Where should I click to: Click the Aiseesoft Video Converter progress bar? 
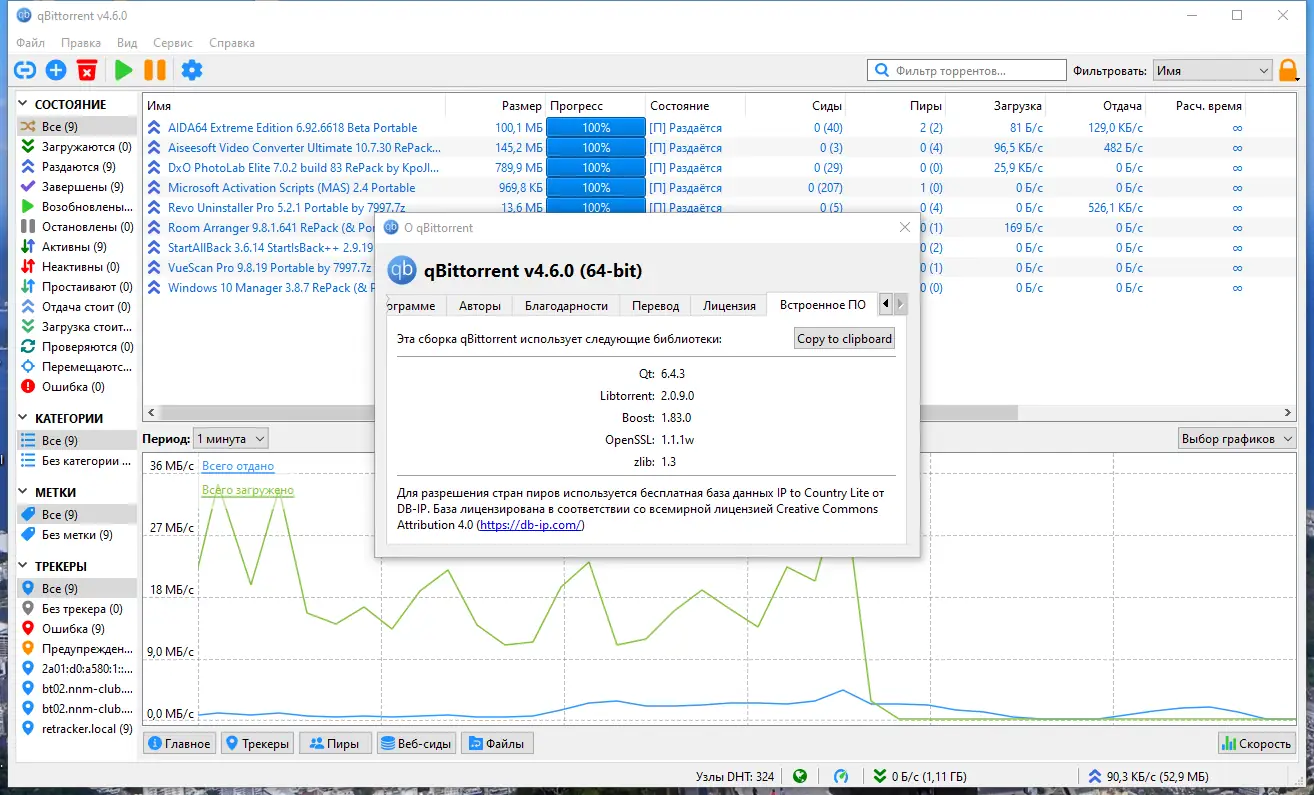click(x=596, y=148)
